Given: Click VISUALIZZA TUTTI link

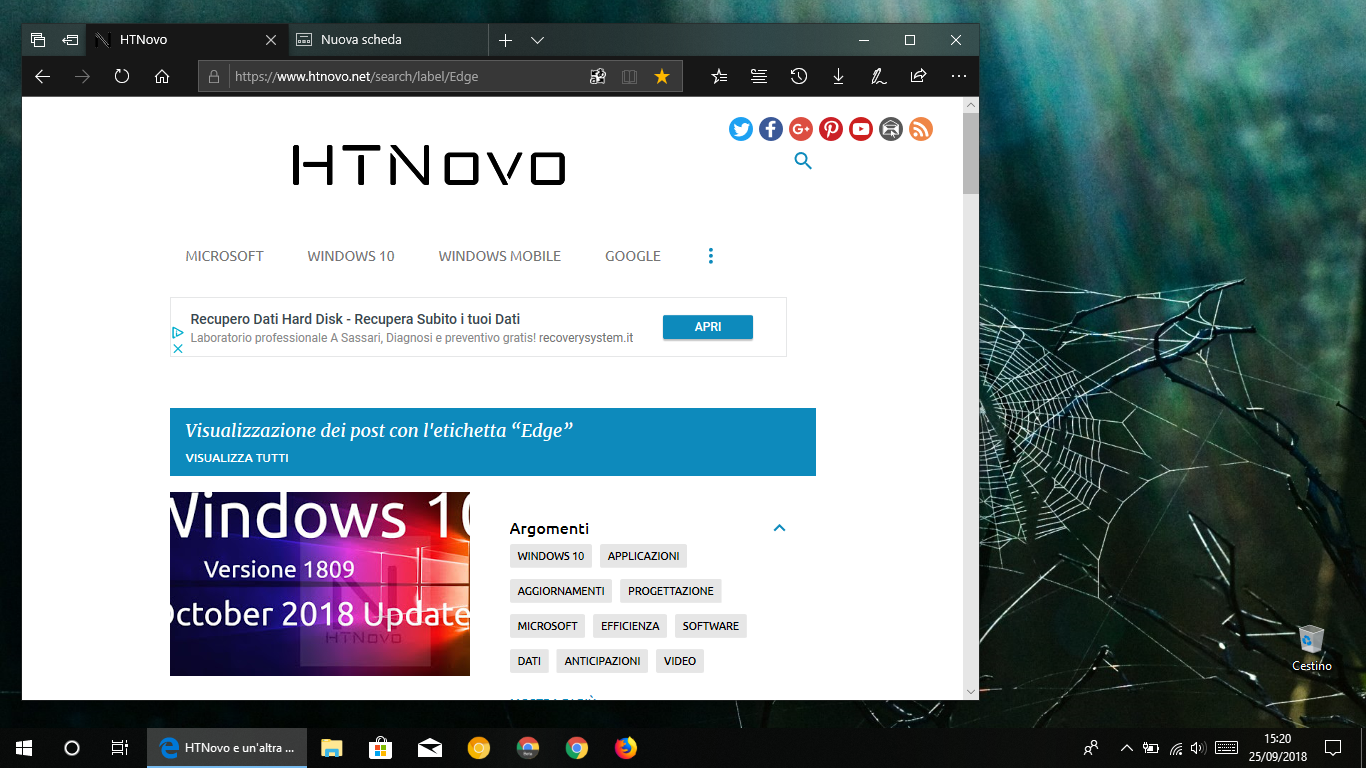Looking at the screenshot, I should tap(237, 458).
